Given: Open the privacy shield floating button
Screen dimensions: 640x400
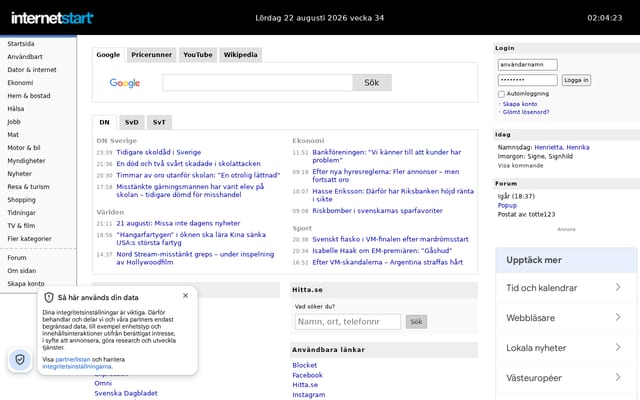Looking at the screenshot, I should (x=20, y=360).
